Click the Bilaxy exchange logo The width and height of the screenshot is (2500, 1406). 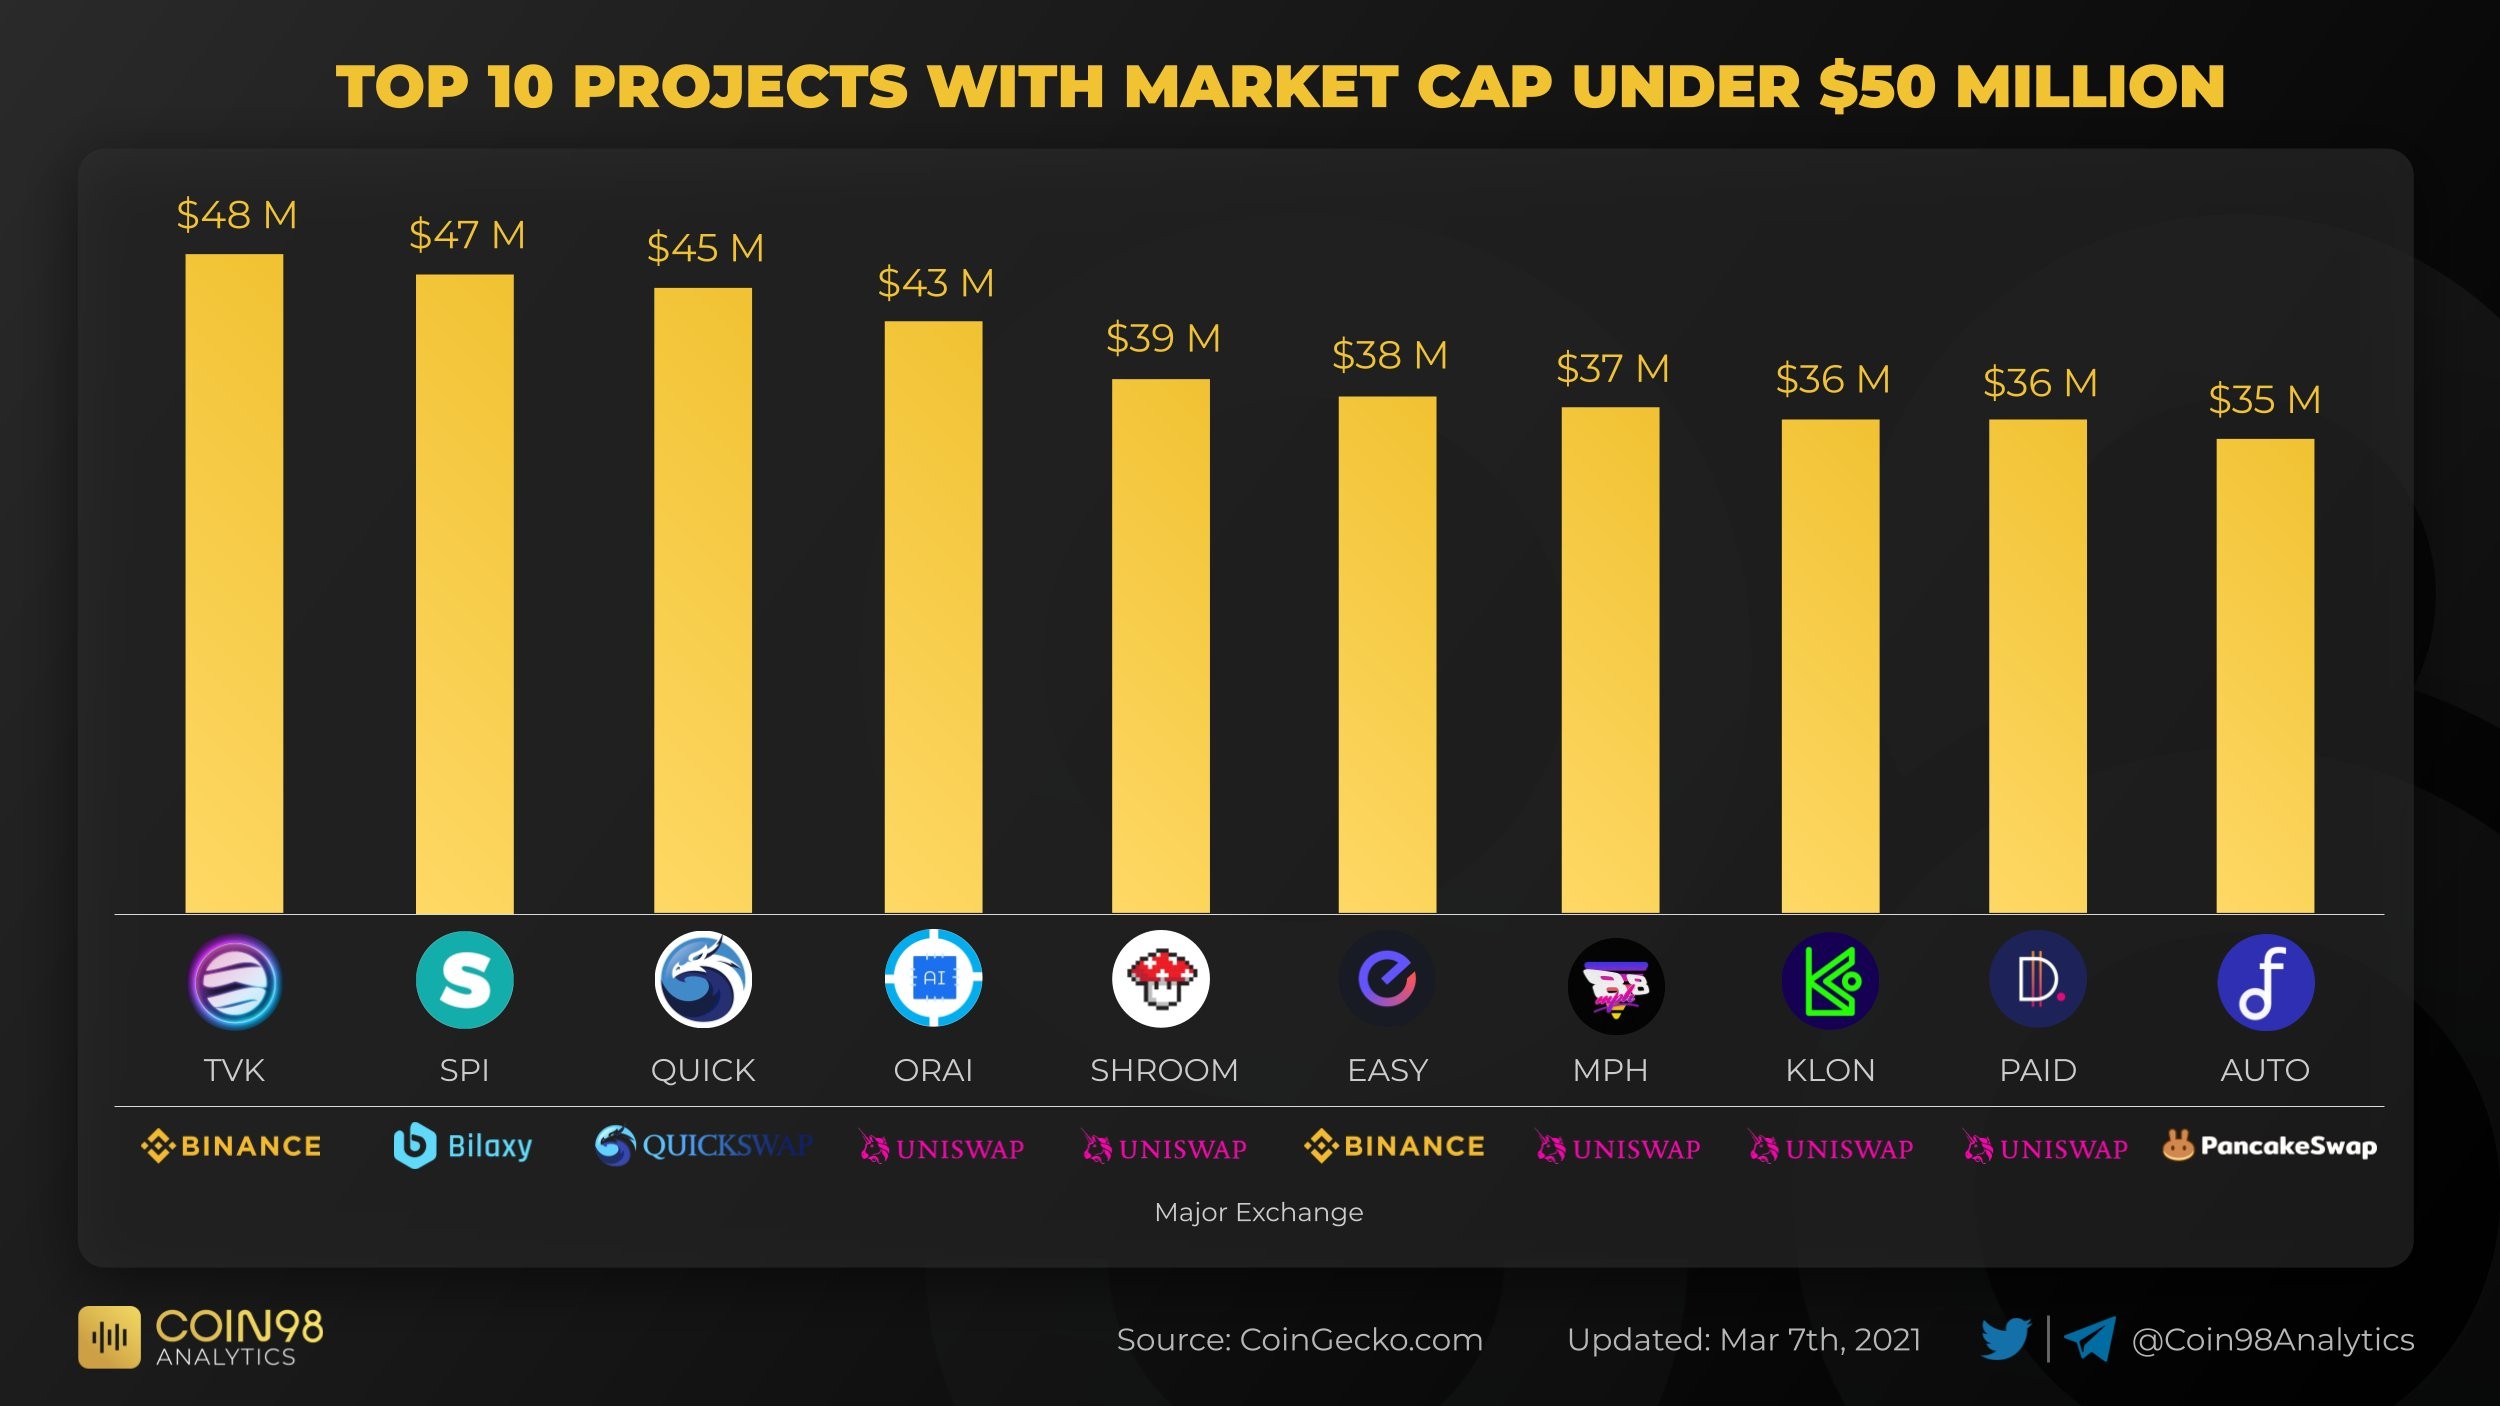[x=462, y=1146]
